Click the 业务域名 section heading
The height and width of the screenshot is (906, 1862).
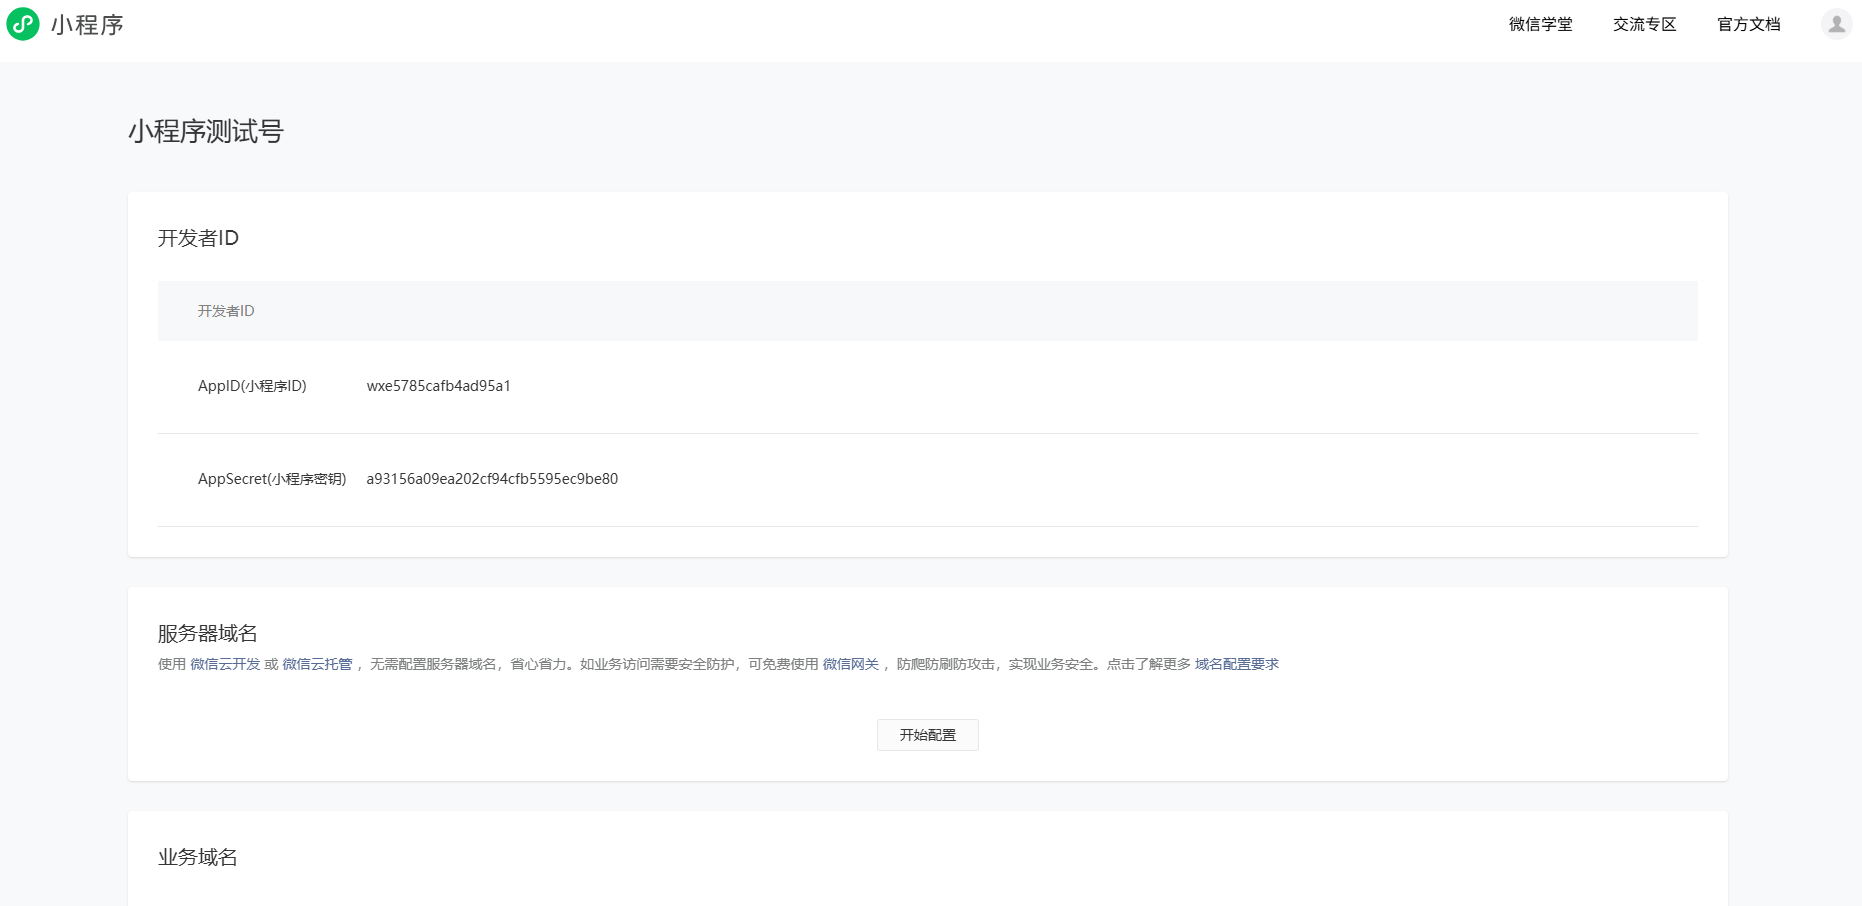pos(198,857)
